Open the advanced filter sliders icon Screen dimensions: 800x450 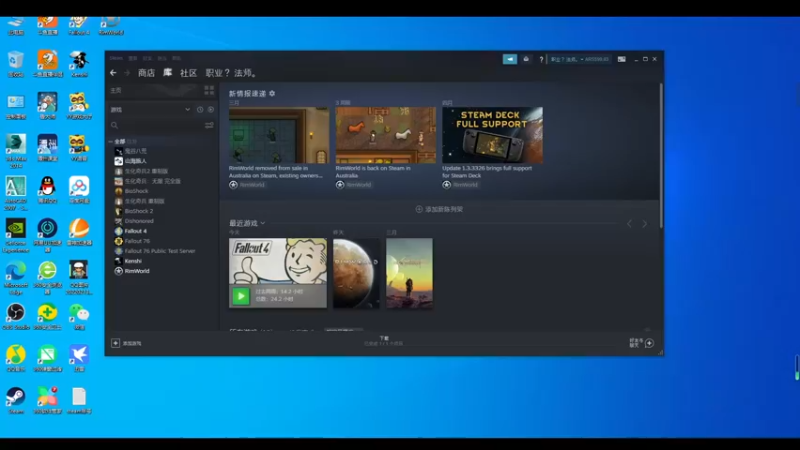click(x=209, y=125)
